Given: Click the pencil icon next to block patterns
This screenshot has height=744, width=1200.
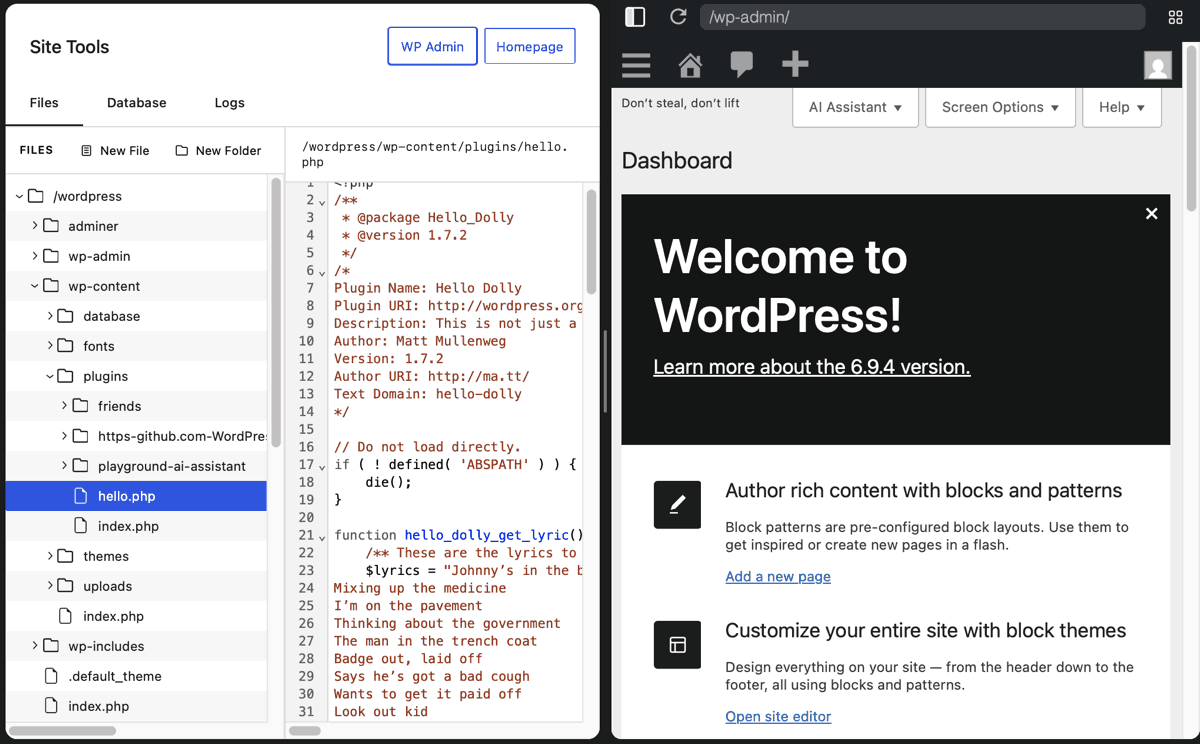Looking at the screenshot, I should (677, 505).
